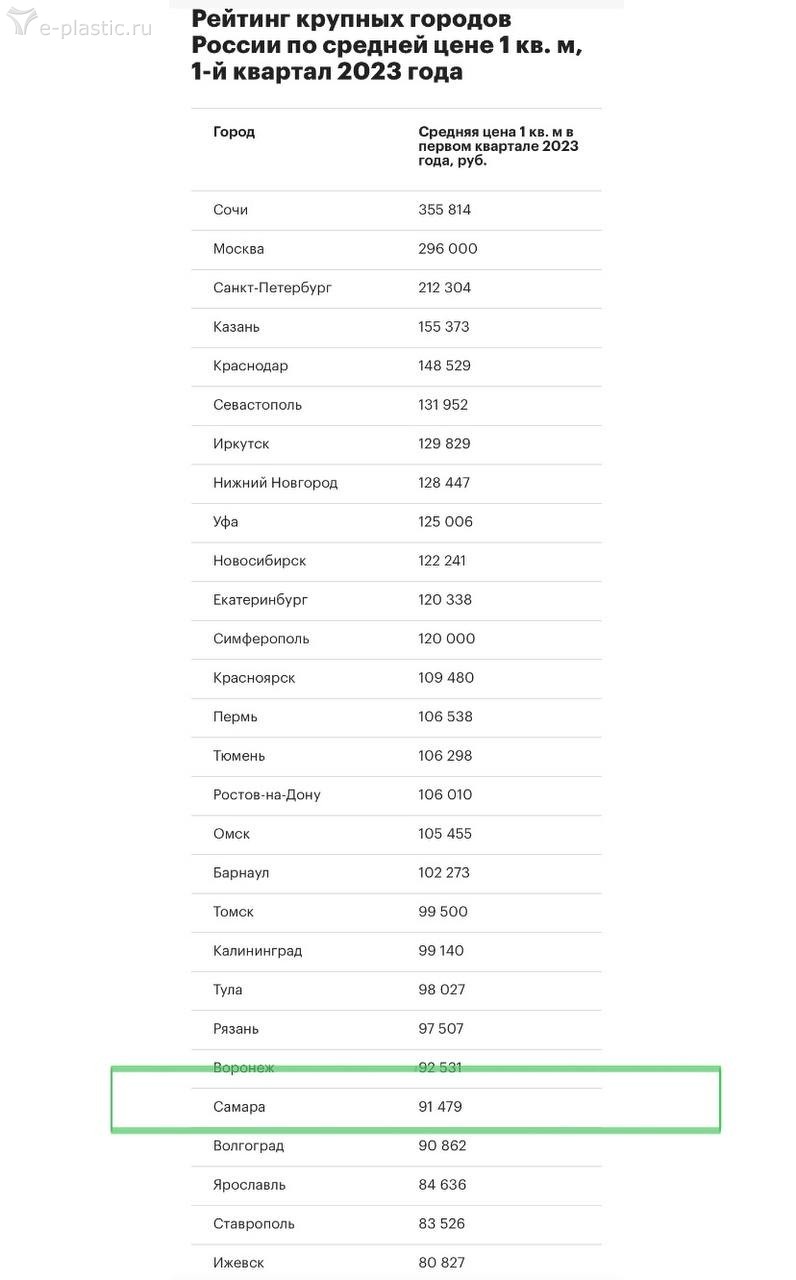Click the Калининград row
This screenshot has height=1280, width=796.
coord(396,951)
